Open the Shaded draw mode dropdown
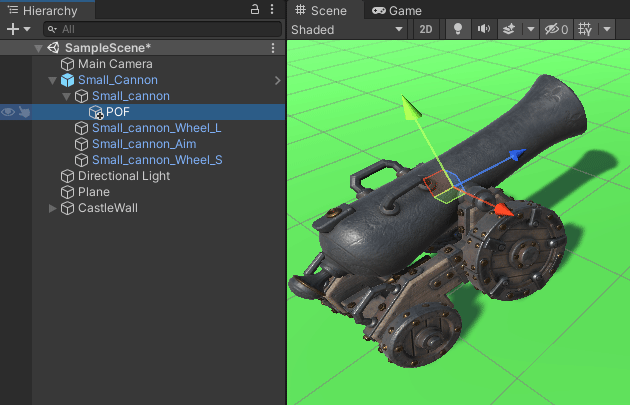 tap(346, 29)
